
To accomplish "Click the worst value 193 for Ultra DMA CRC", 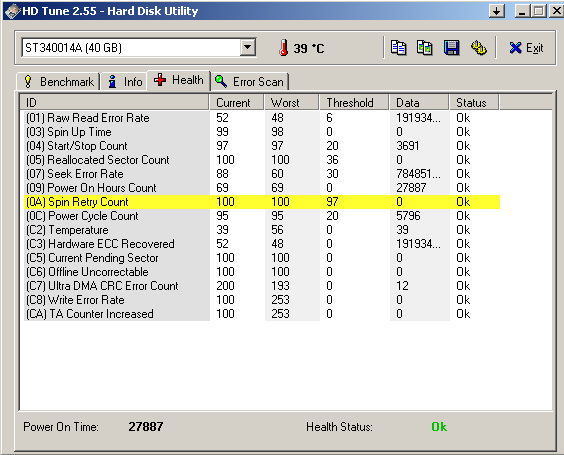I will [x=280, y=286].
